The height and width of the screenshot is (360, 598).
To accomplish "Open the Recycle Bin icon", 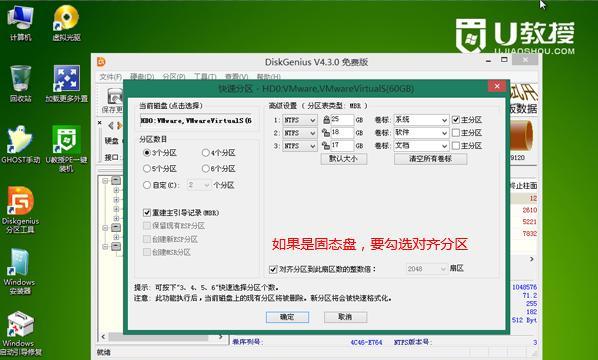I will tap(20, 84).
